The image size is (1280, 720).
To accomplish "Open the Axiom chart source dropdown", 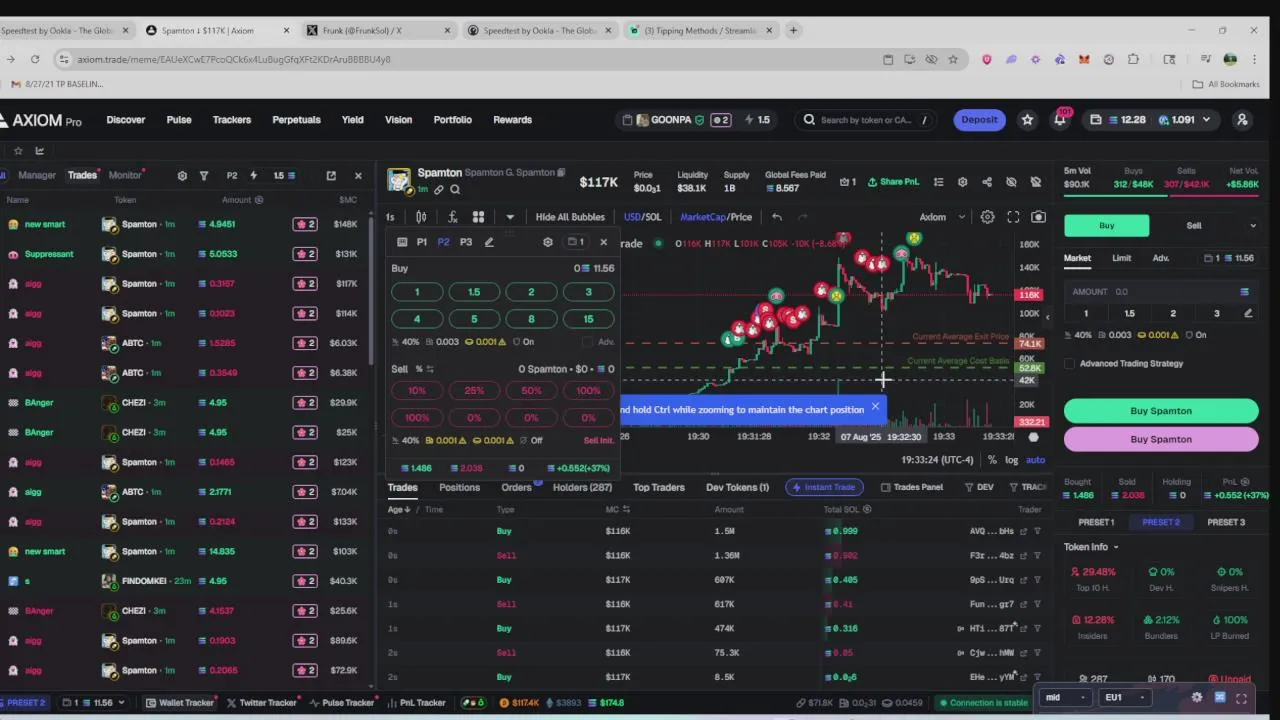I will pyautogui.click(x=942, y=217).
